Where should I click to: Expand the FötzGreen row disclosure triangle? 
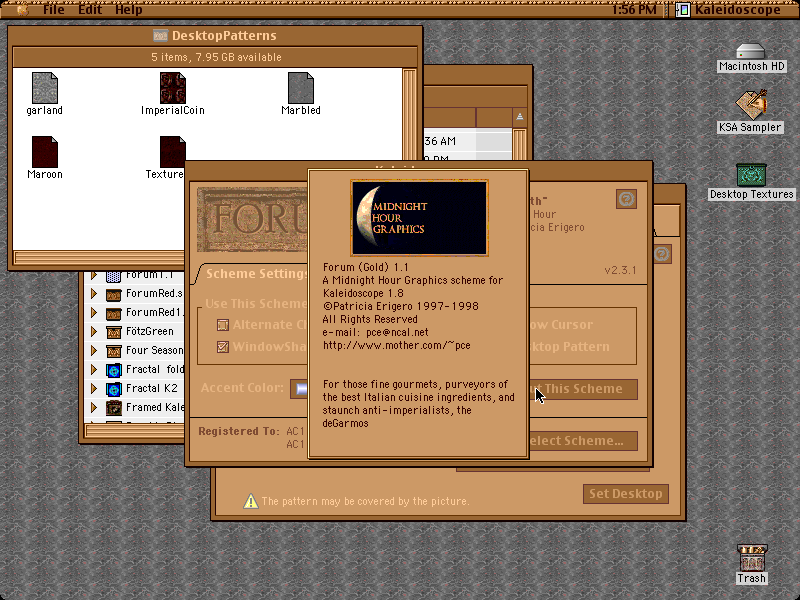point(94,332)
